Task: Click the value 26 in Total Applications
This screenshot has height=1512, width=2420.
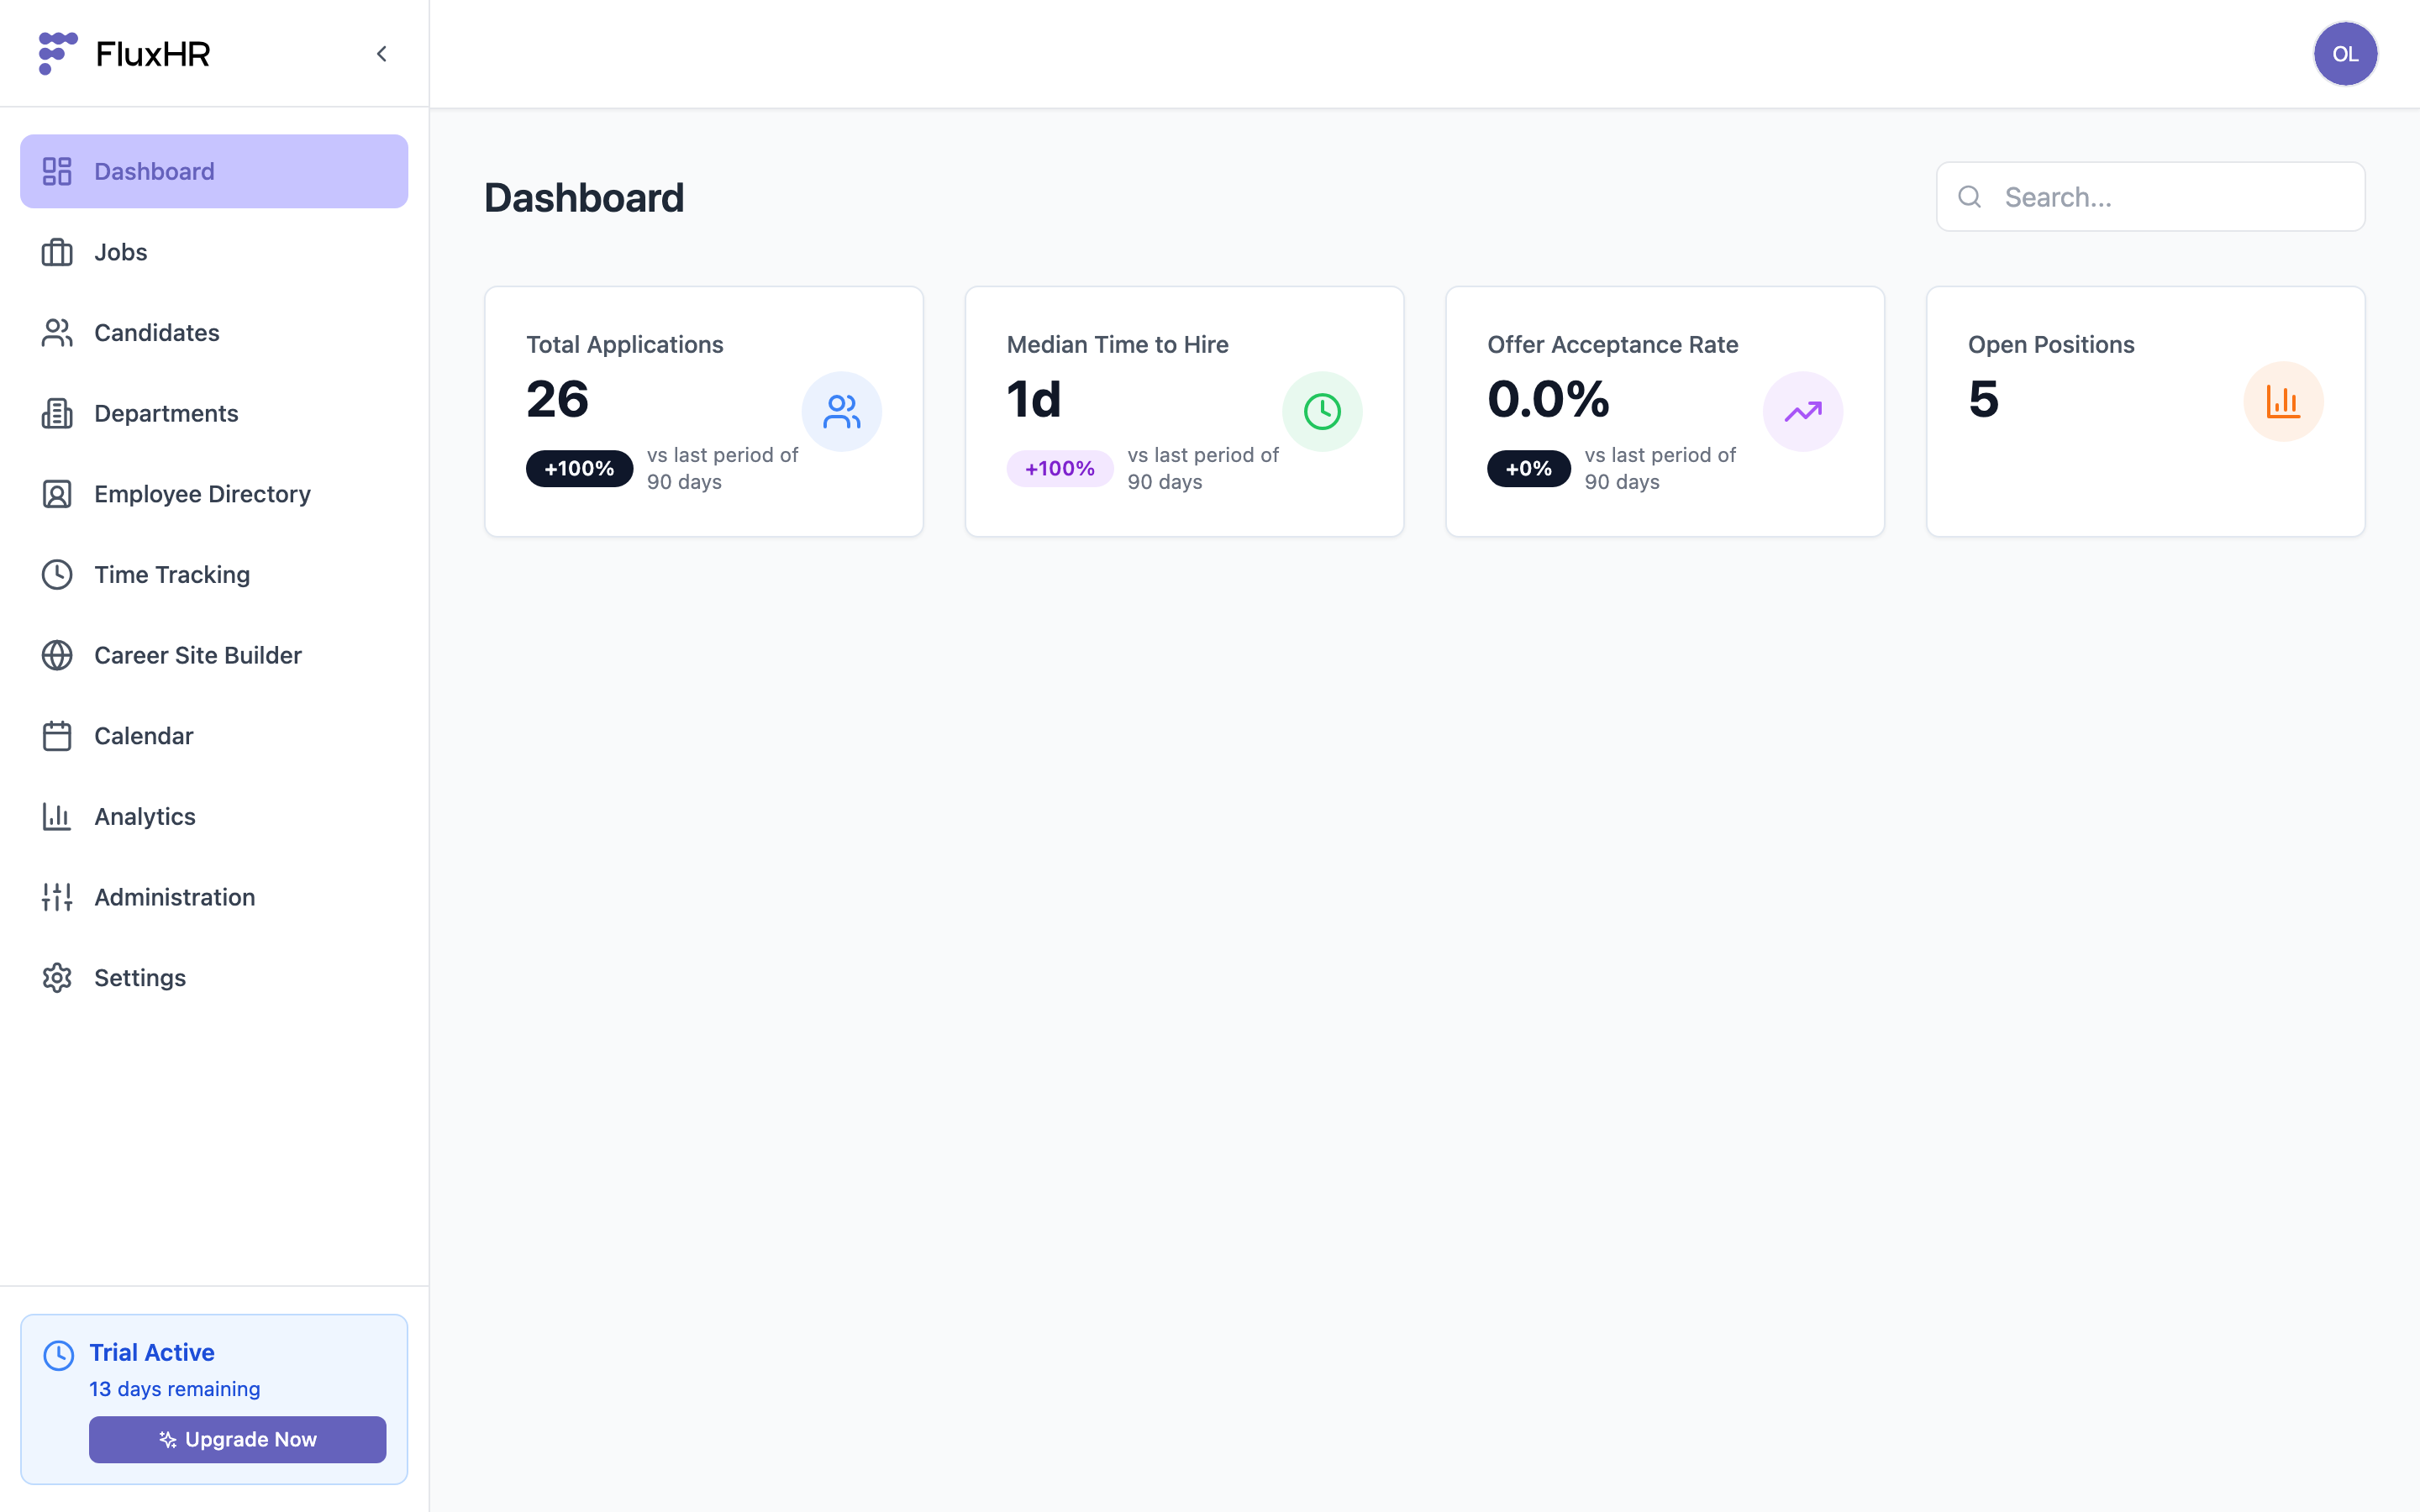Action: pyautogui.click(x=558, y=399)
